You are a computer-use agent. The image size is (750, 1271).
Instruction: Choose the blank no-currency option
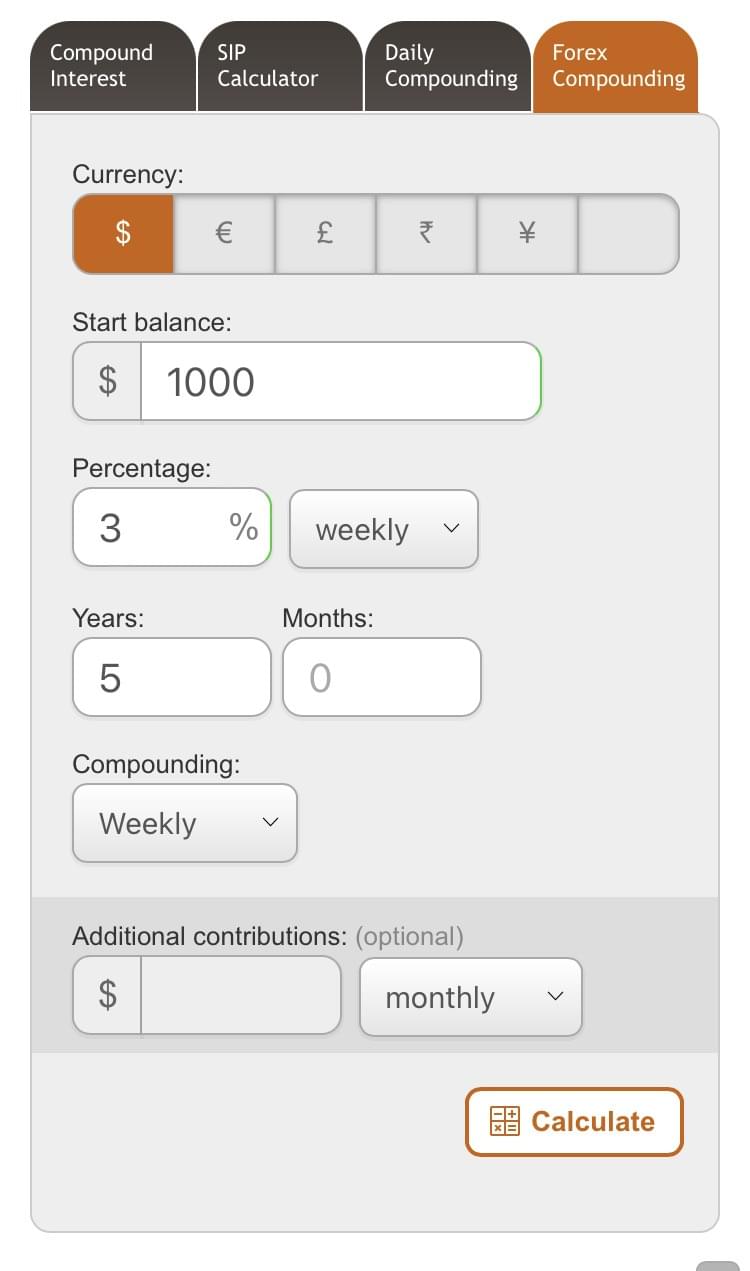coord(628,234)
